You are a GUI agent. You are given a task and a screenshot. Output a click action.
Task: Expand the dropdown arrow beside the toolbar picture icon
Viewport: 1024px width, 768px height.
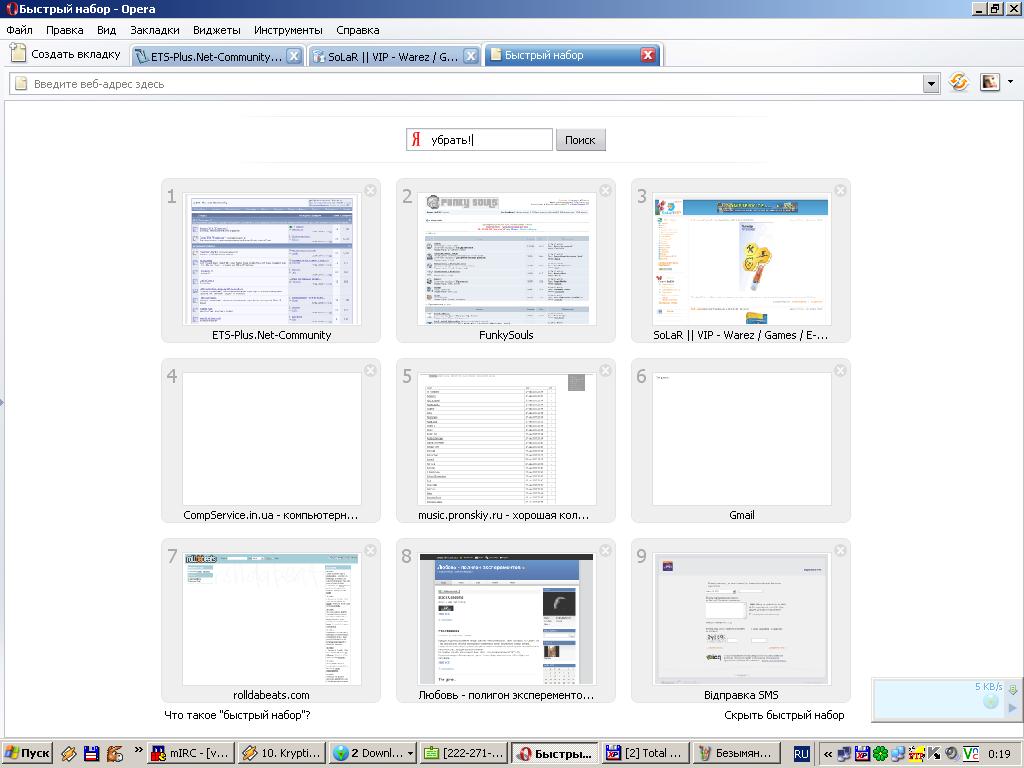click(x=1010, y=83)
